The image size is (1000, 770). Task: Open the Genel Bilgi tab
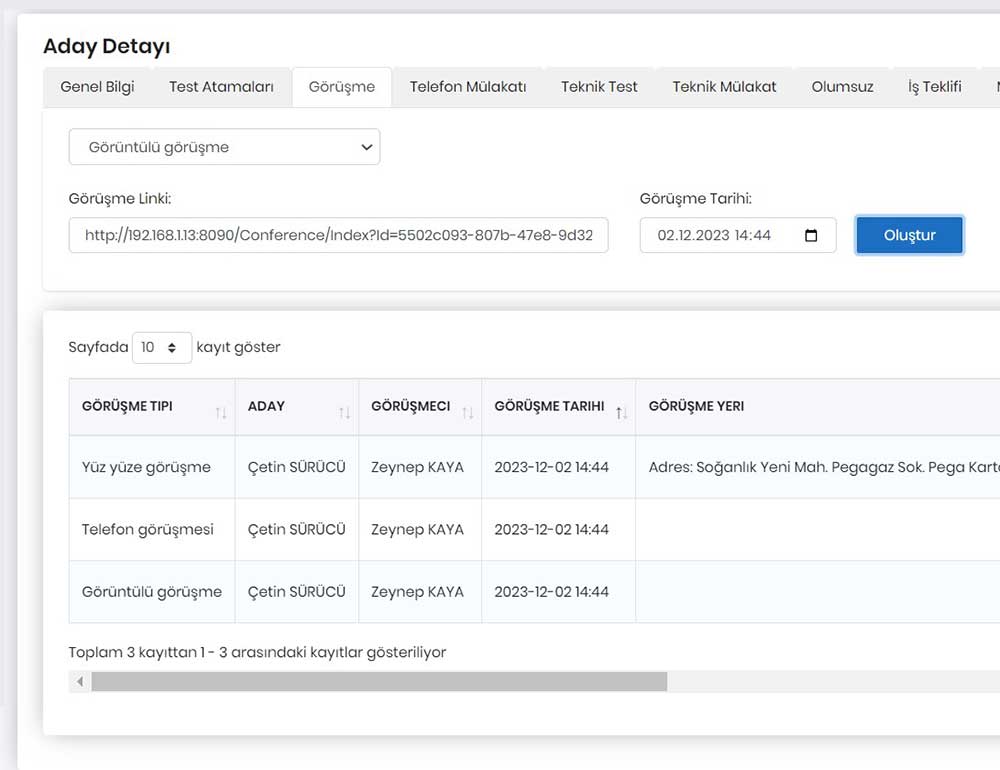pos(97,87)
